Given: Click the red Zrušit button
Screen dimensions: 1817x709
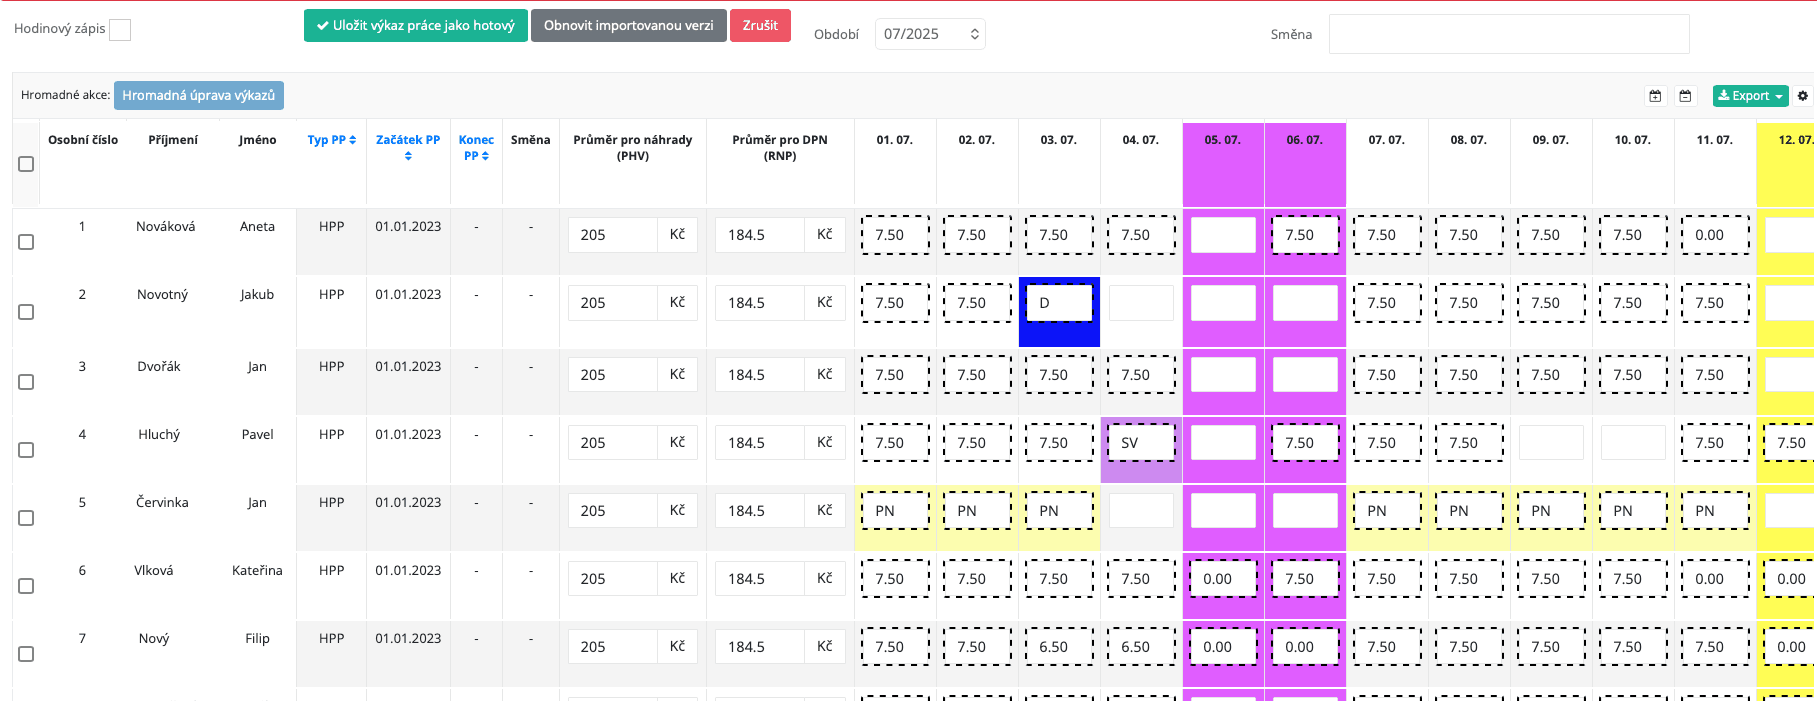Looking at the screenshot, I should point(760,26).
